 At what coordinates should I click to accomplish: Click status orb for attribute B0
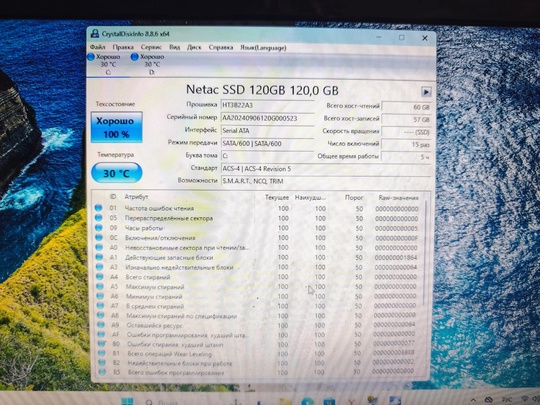pos(101,344)
